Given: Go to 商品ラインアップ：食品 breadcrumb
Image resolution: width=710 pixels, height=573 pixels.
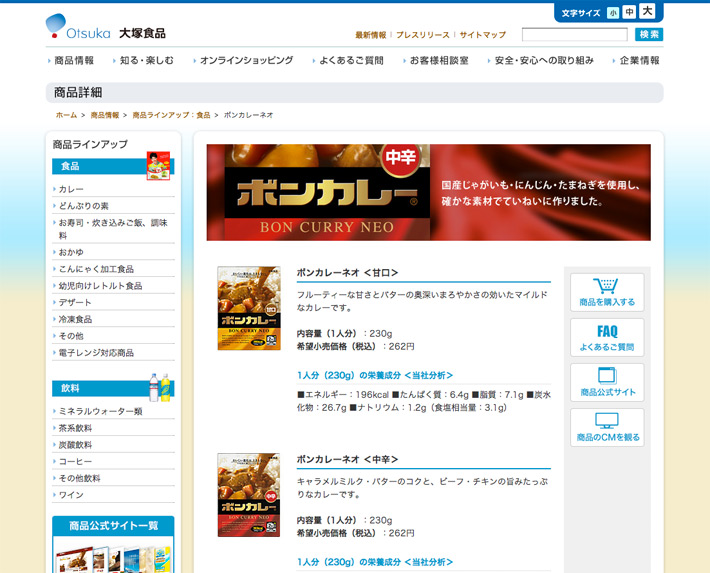Looking at the screenshot, I should [x=171, y=115].
